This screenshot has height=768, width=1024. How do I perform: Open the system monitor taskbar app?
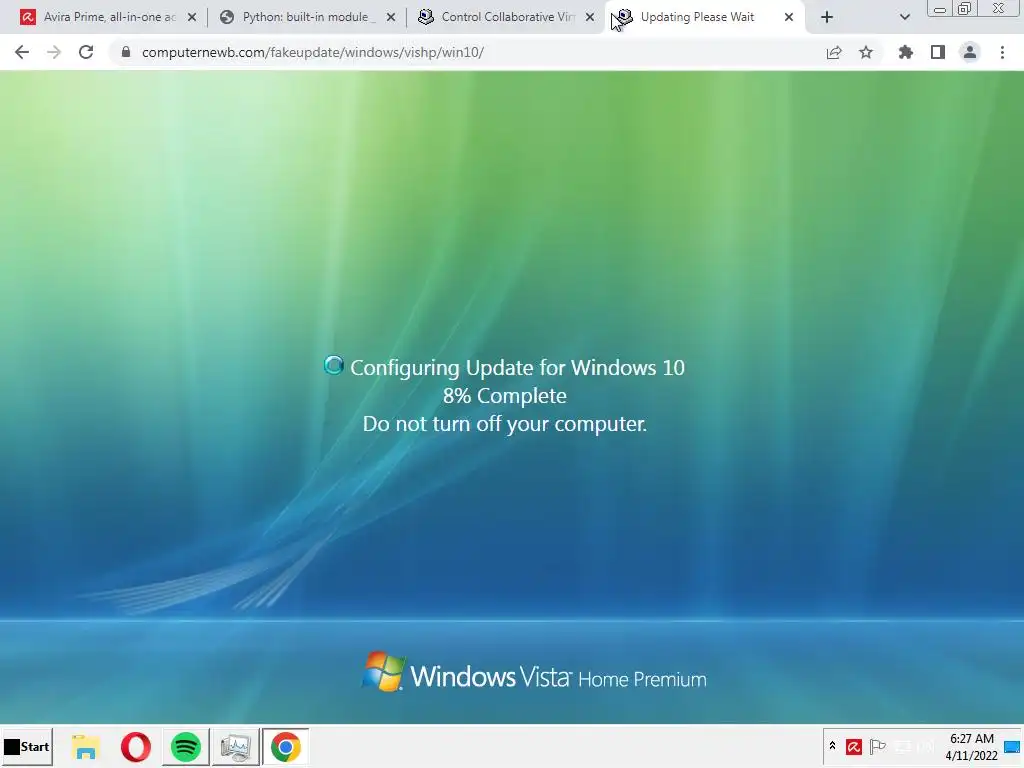[235, 746]
